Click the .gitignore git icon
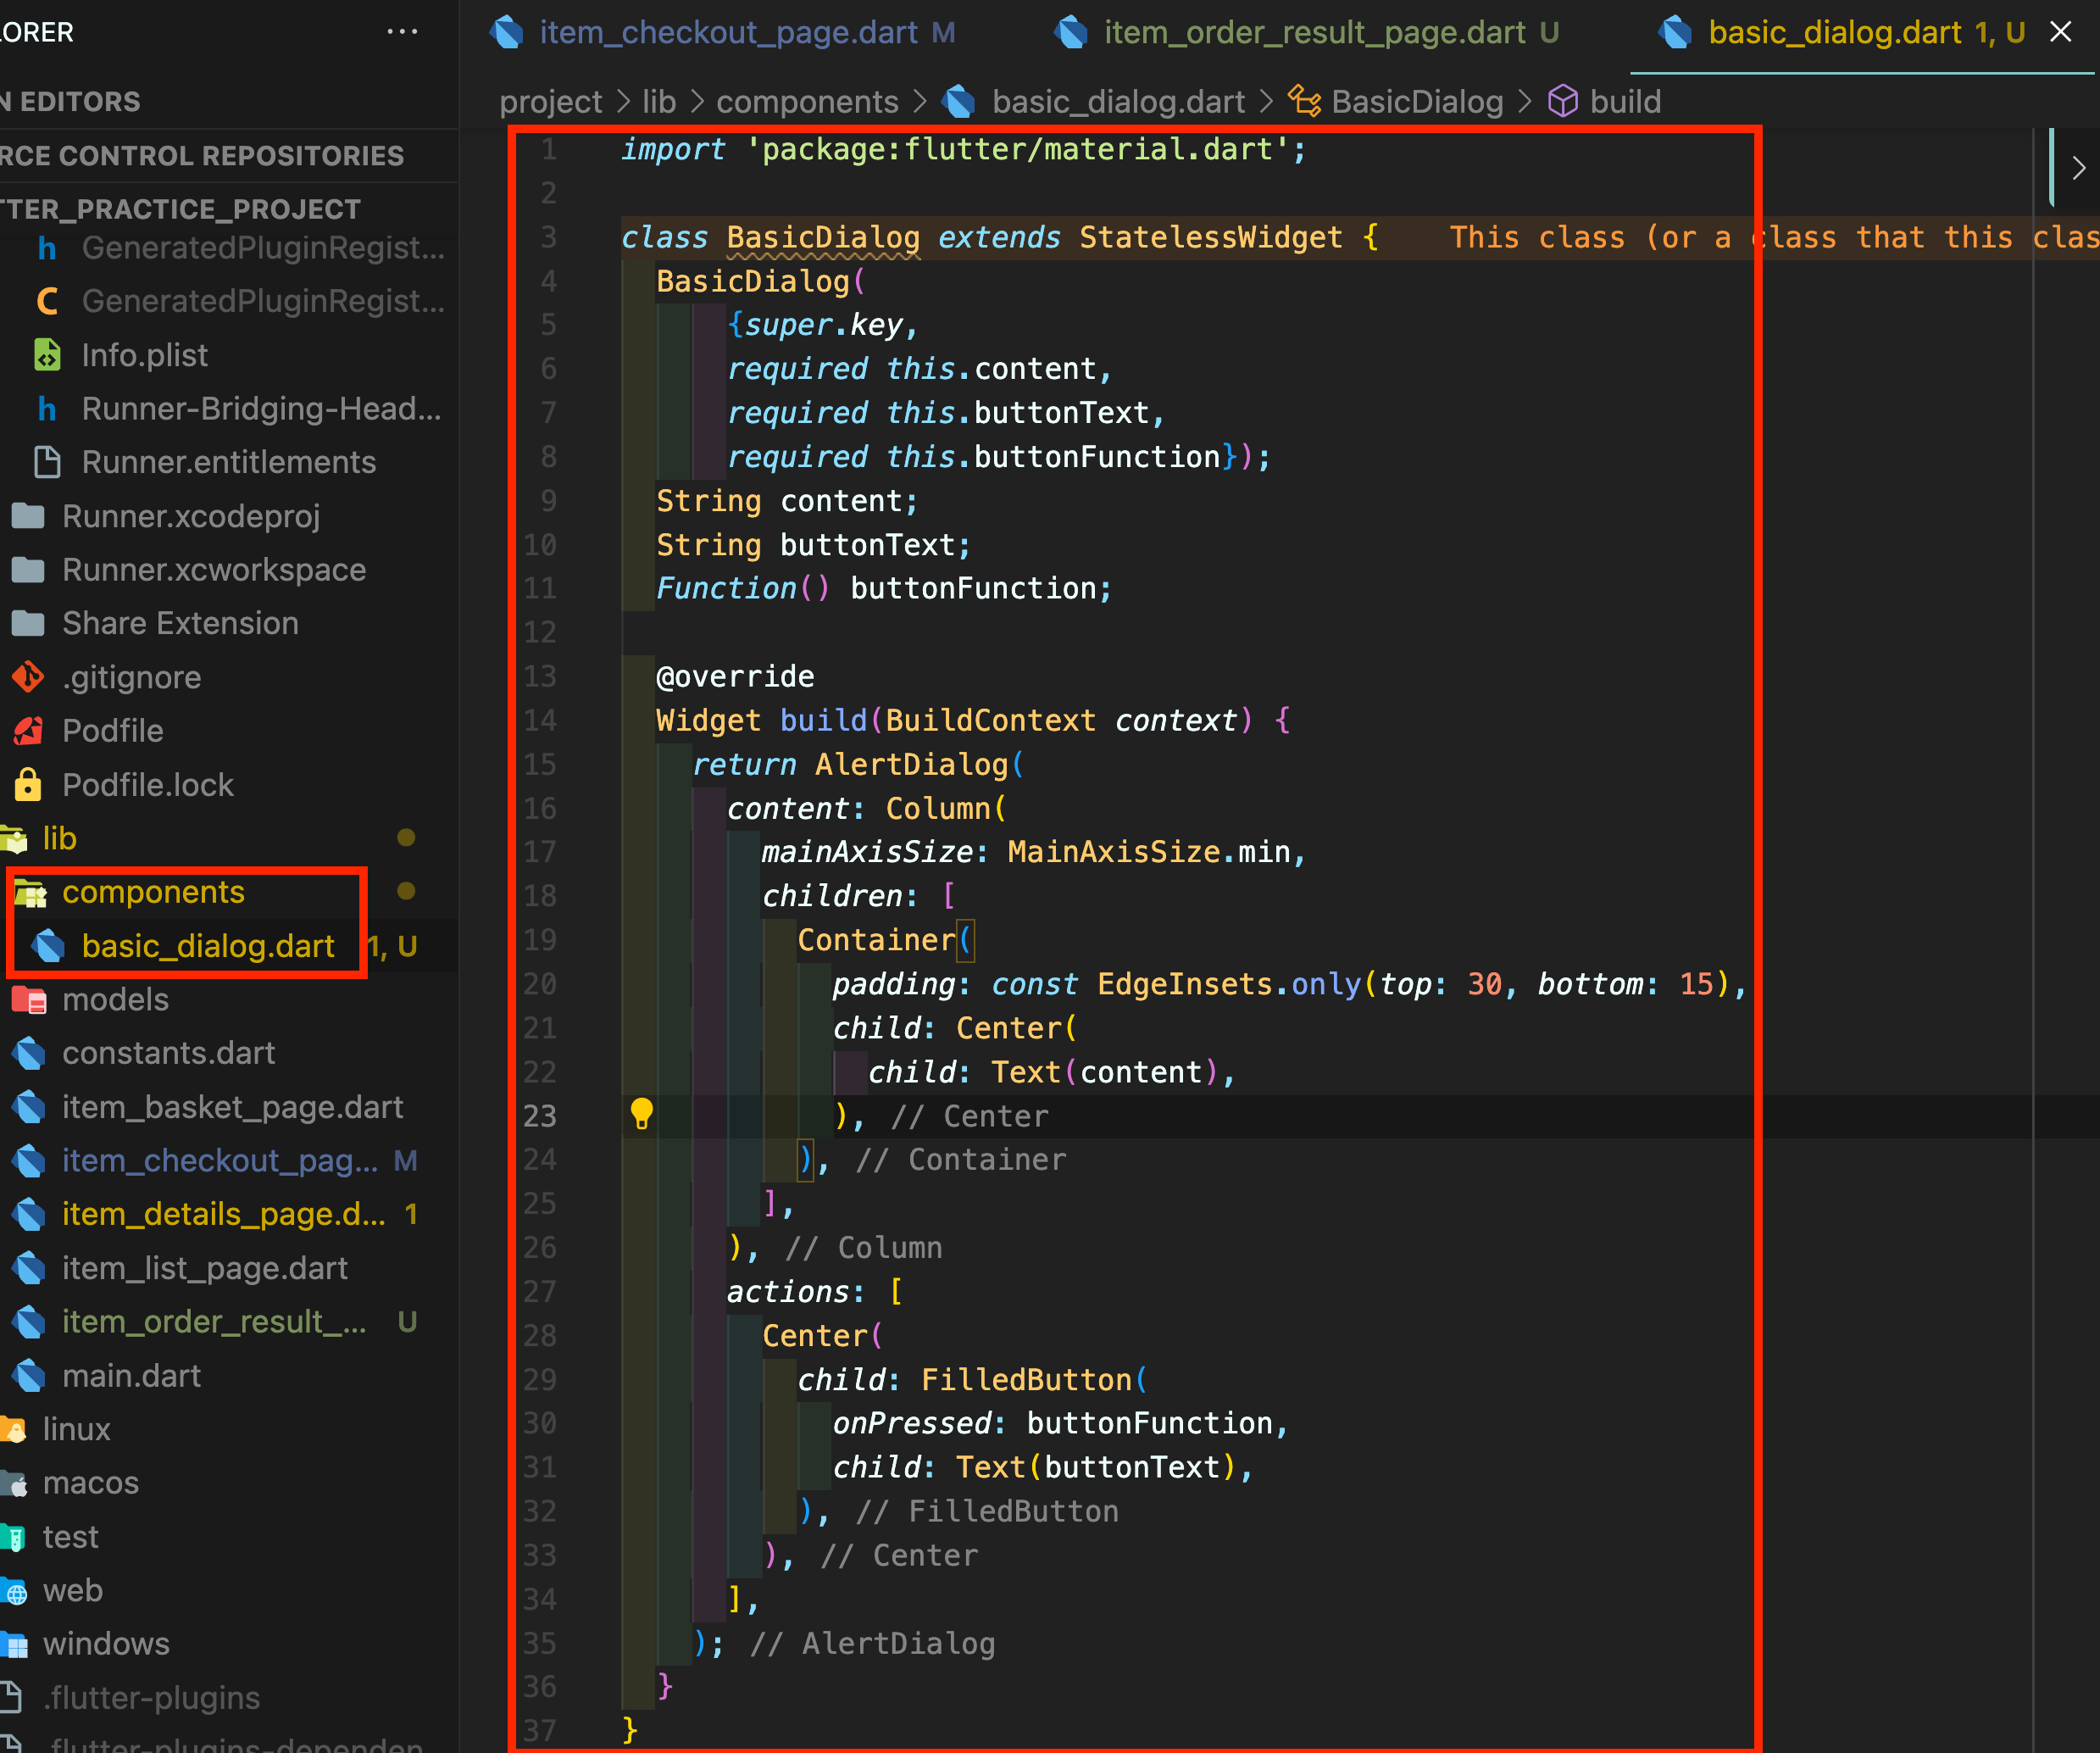Screen dimensions: 2100x1753 click(28, 677)
